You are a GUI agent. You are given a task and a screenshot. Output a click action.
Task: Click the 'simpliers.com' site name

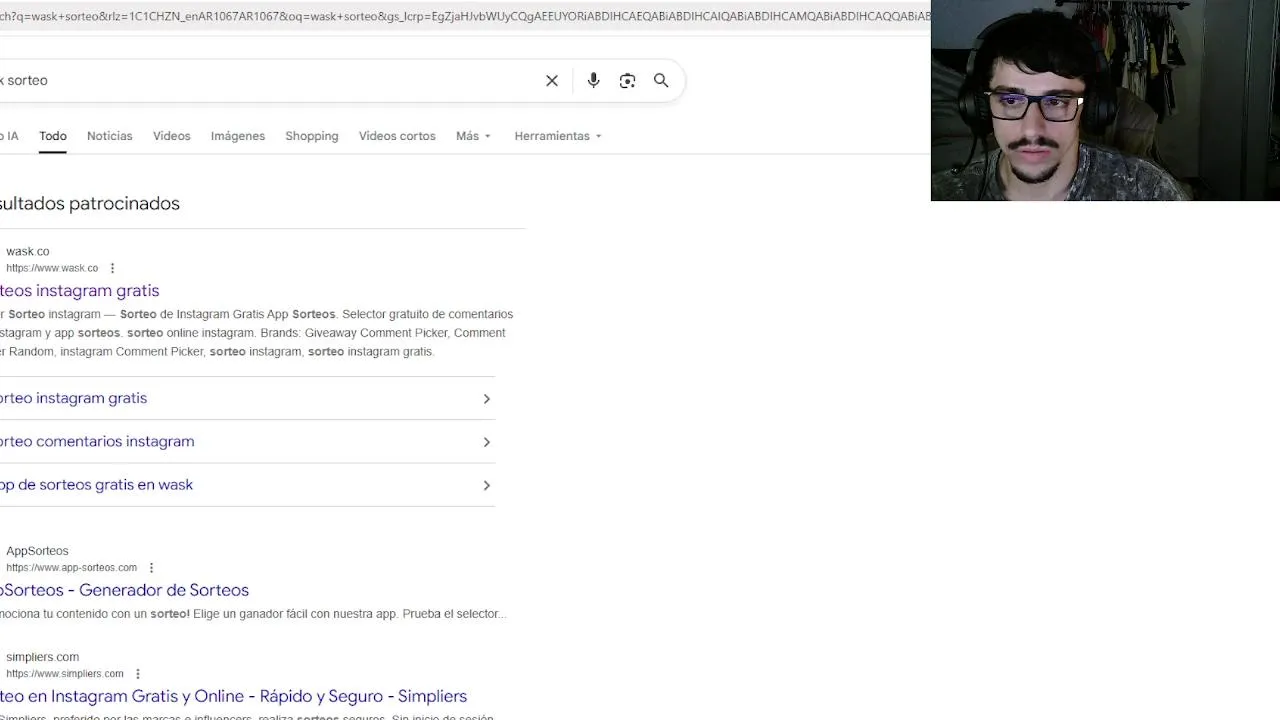point(42,657)
